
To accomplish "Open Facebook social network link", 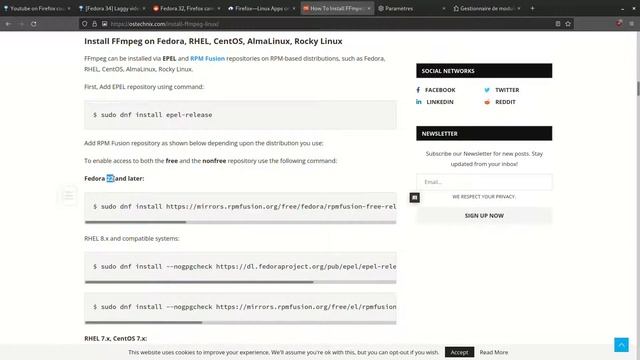I will [x=440, y=90].
